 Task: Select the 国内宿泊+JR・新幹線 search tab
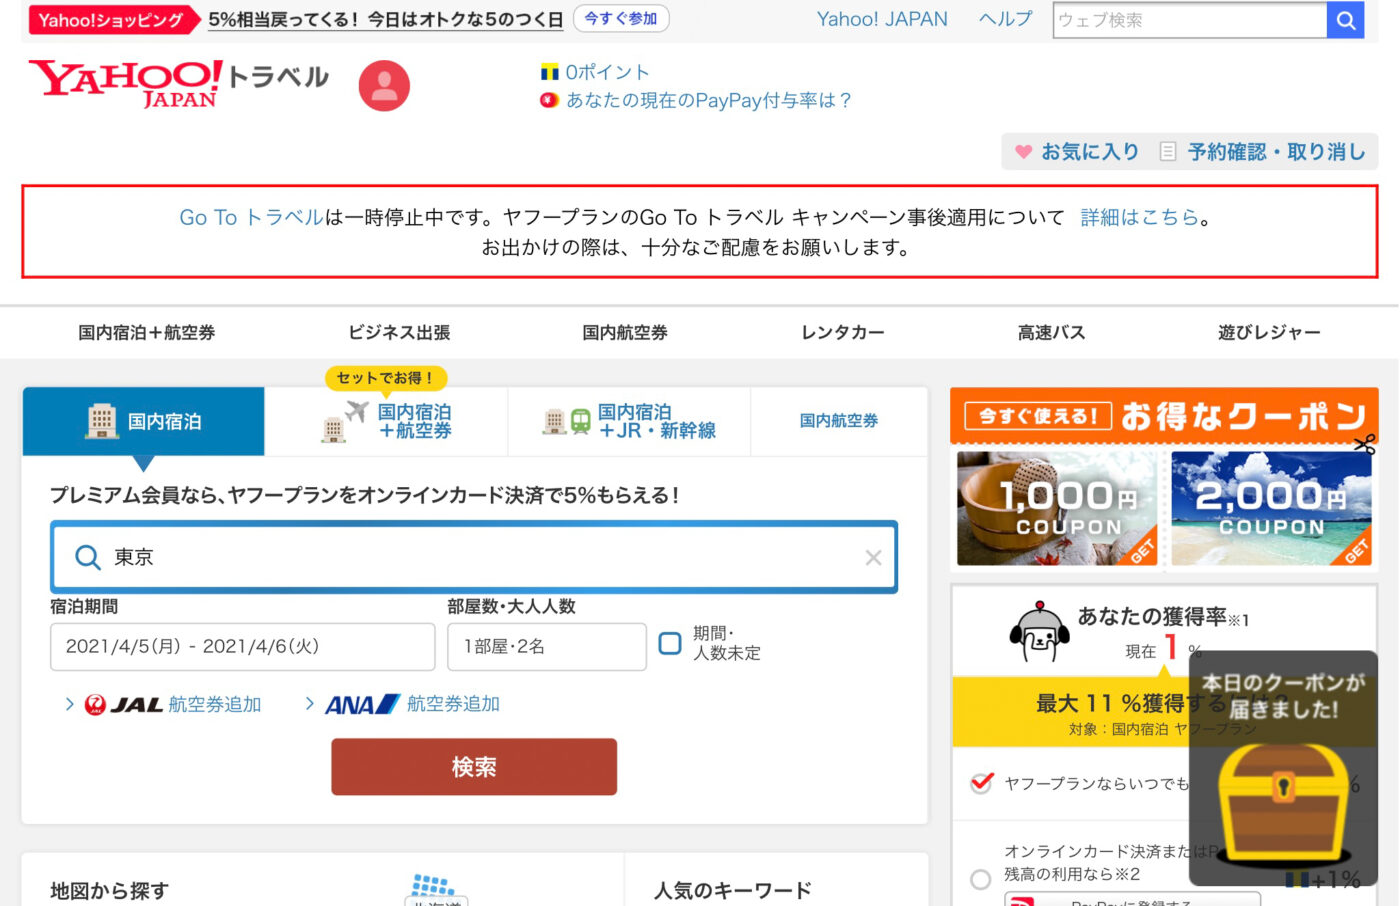(x=629, y=421)
